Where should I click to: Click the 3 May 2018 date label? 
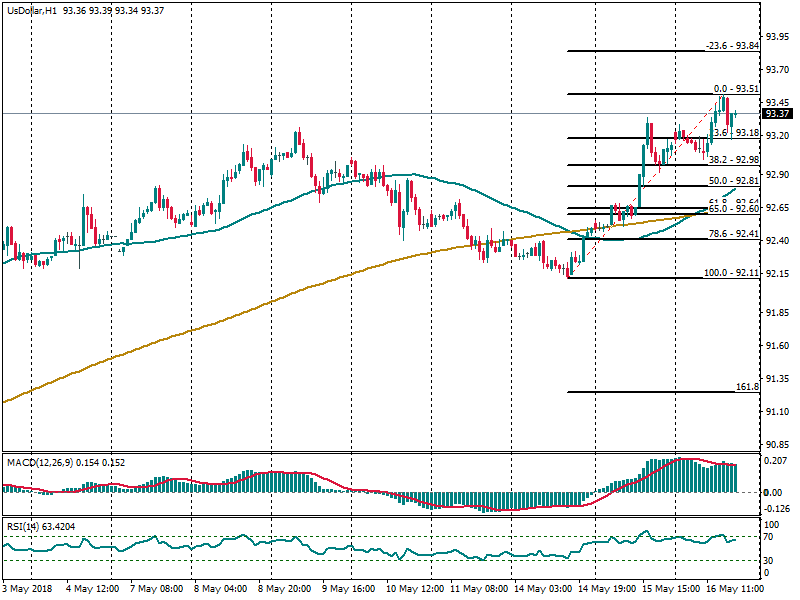(x=30, y=591)
